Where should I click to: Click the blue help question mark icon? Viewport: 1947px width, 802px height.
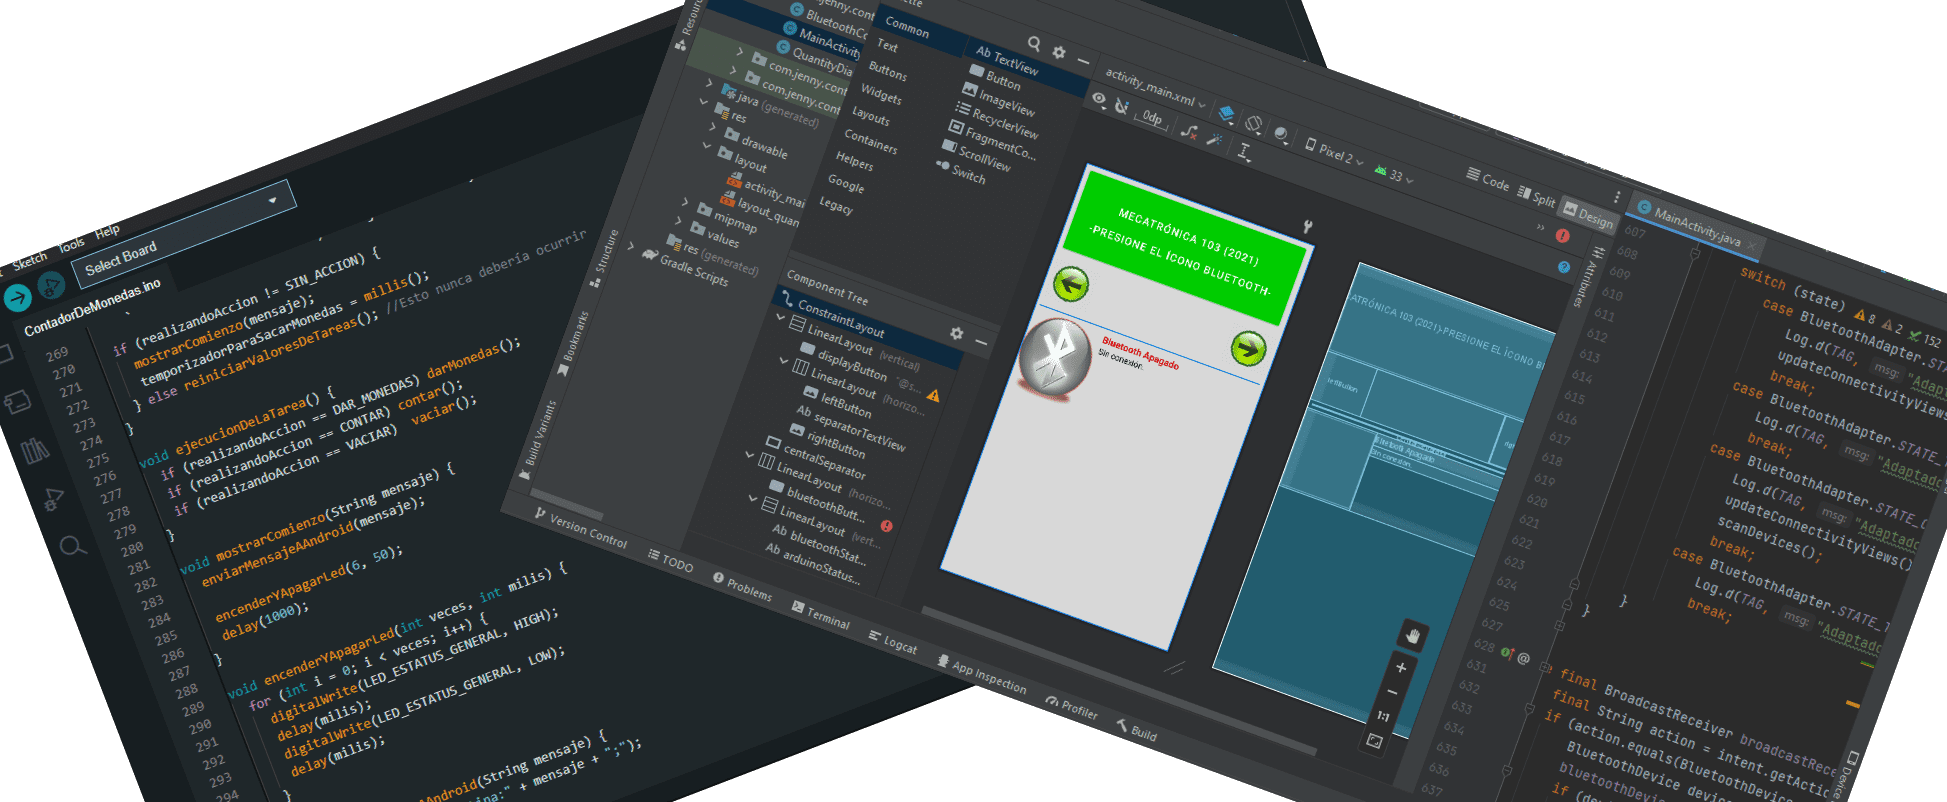point(1564,267)
